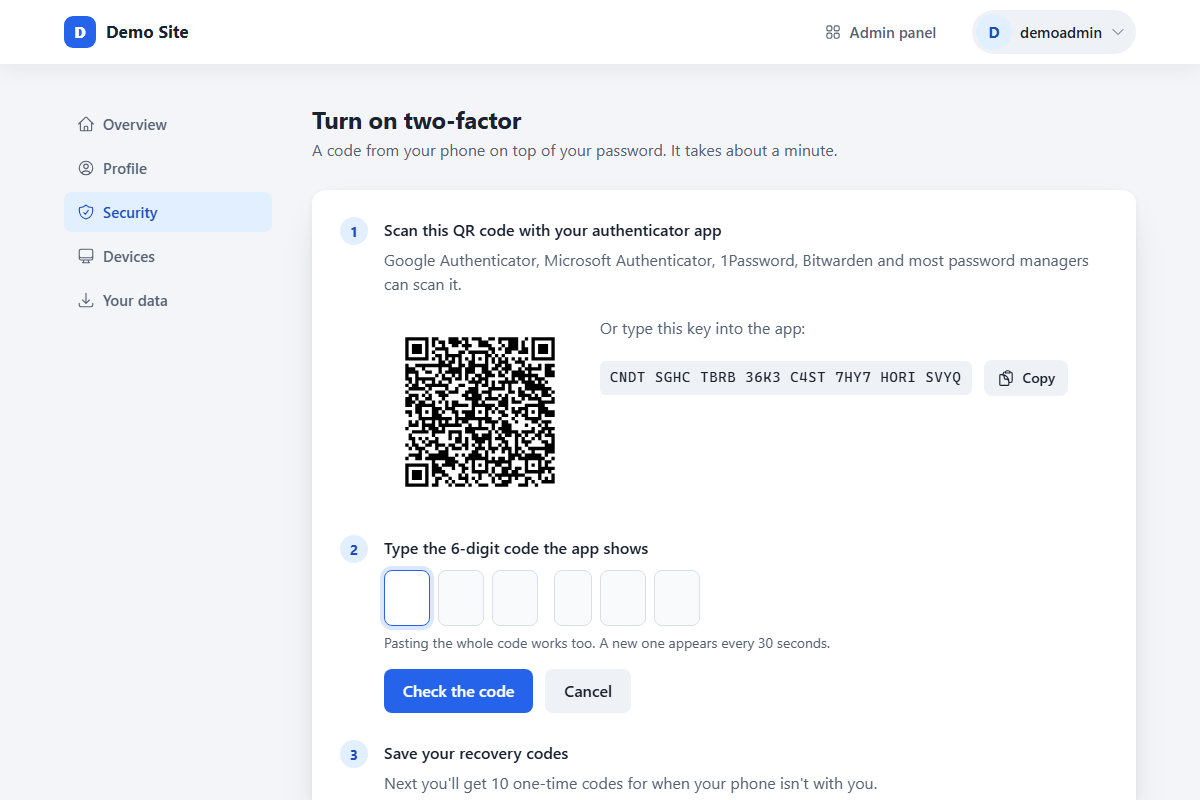
Task: Click 'Scan this QR code' step title
Action: (x=553, y=231)
